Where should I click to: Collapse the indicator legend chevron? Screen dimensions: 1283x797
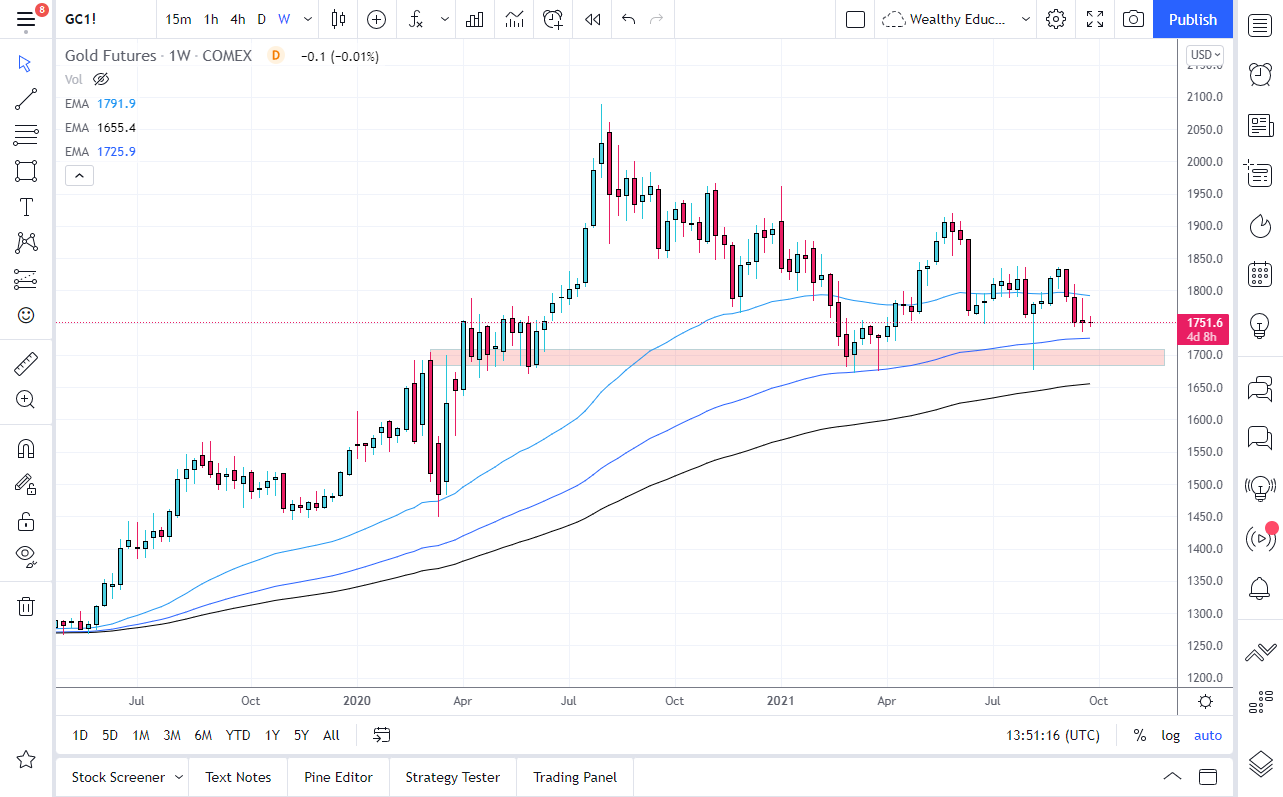coord(79,176)
